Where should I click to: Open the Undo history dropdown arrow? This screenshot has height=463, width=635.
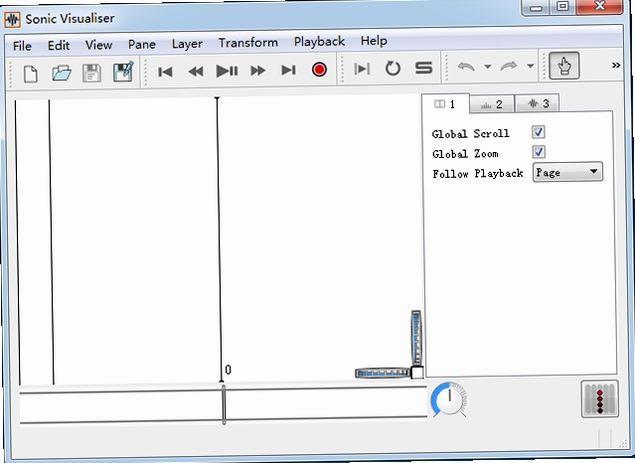tap(488, 66)
